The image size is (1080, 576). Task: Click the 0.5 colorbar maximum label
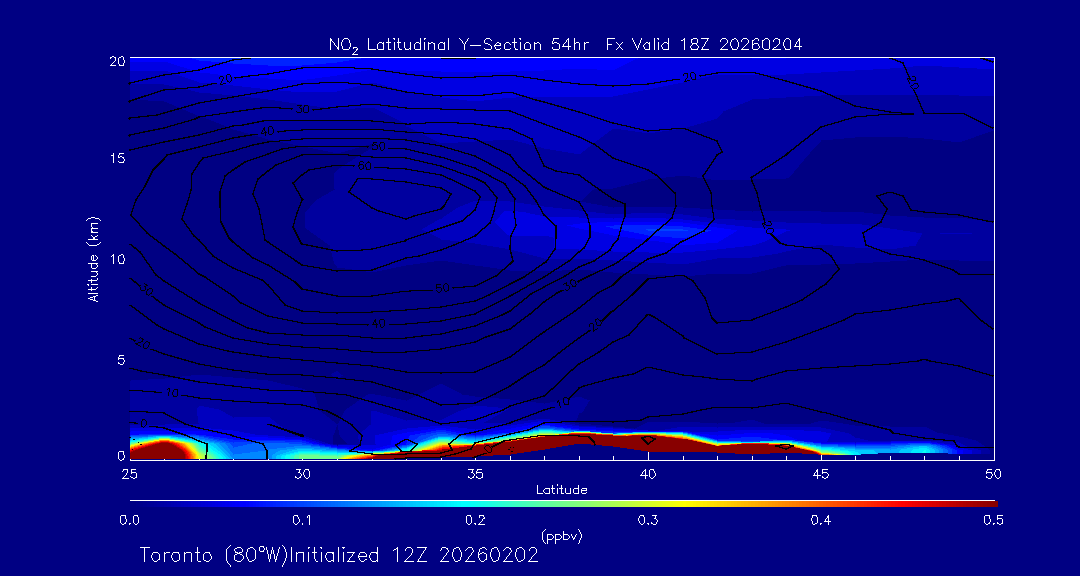click(994, 520)
